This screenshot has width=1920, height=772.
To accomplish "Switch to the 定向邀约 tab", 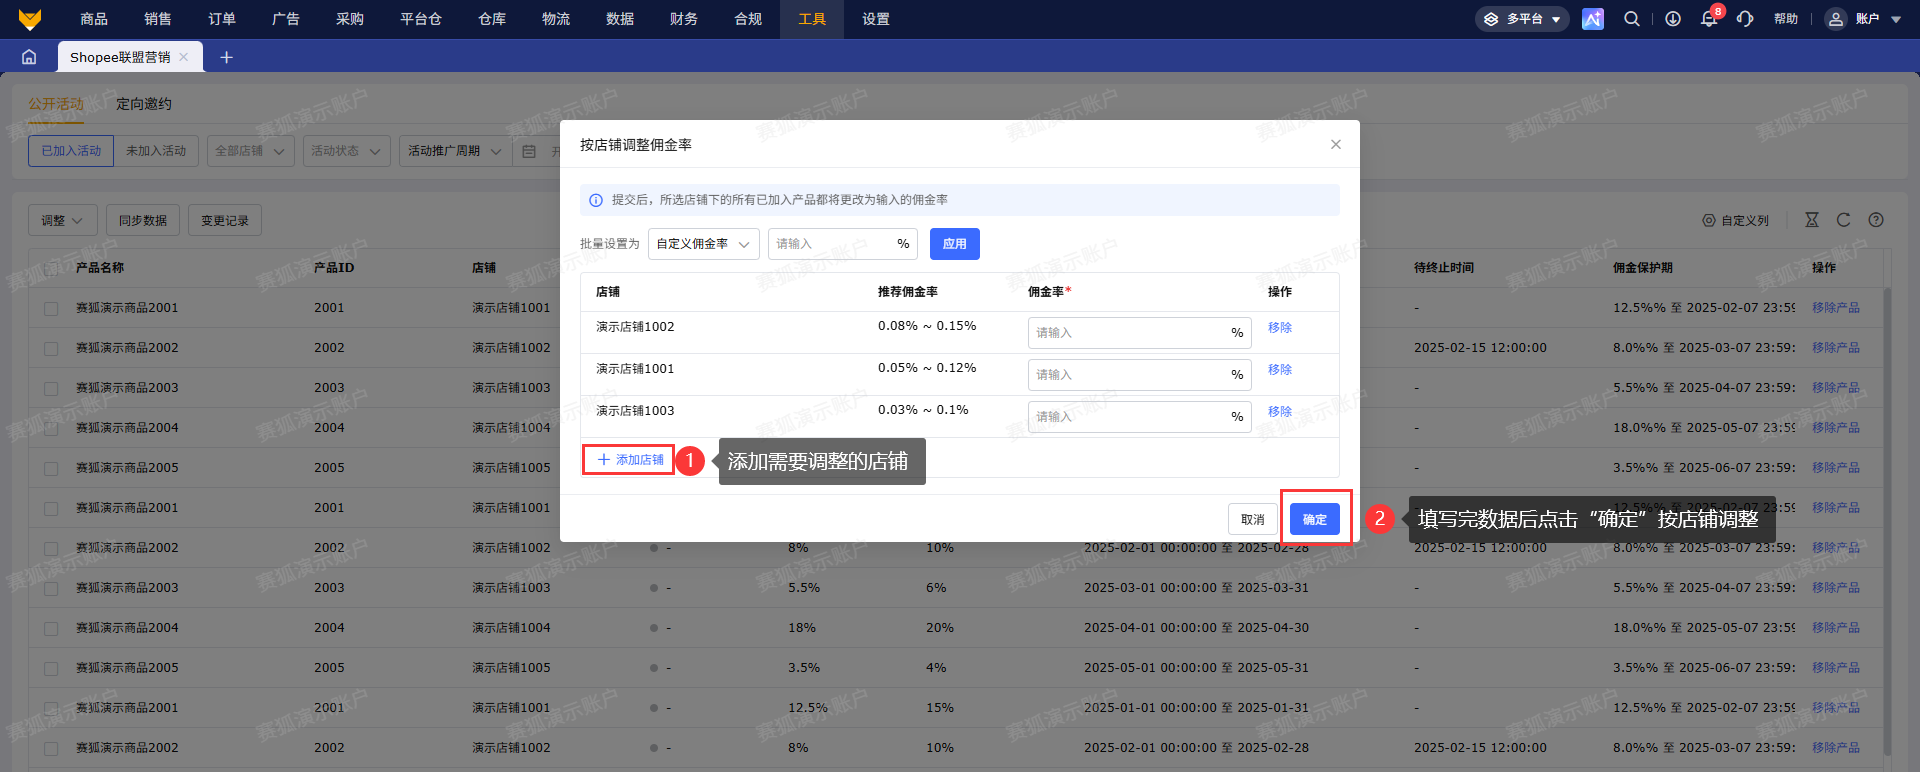I will pos(144,104).
